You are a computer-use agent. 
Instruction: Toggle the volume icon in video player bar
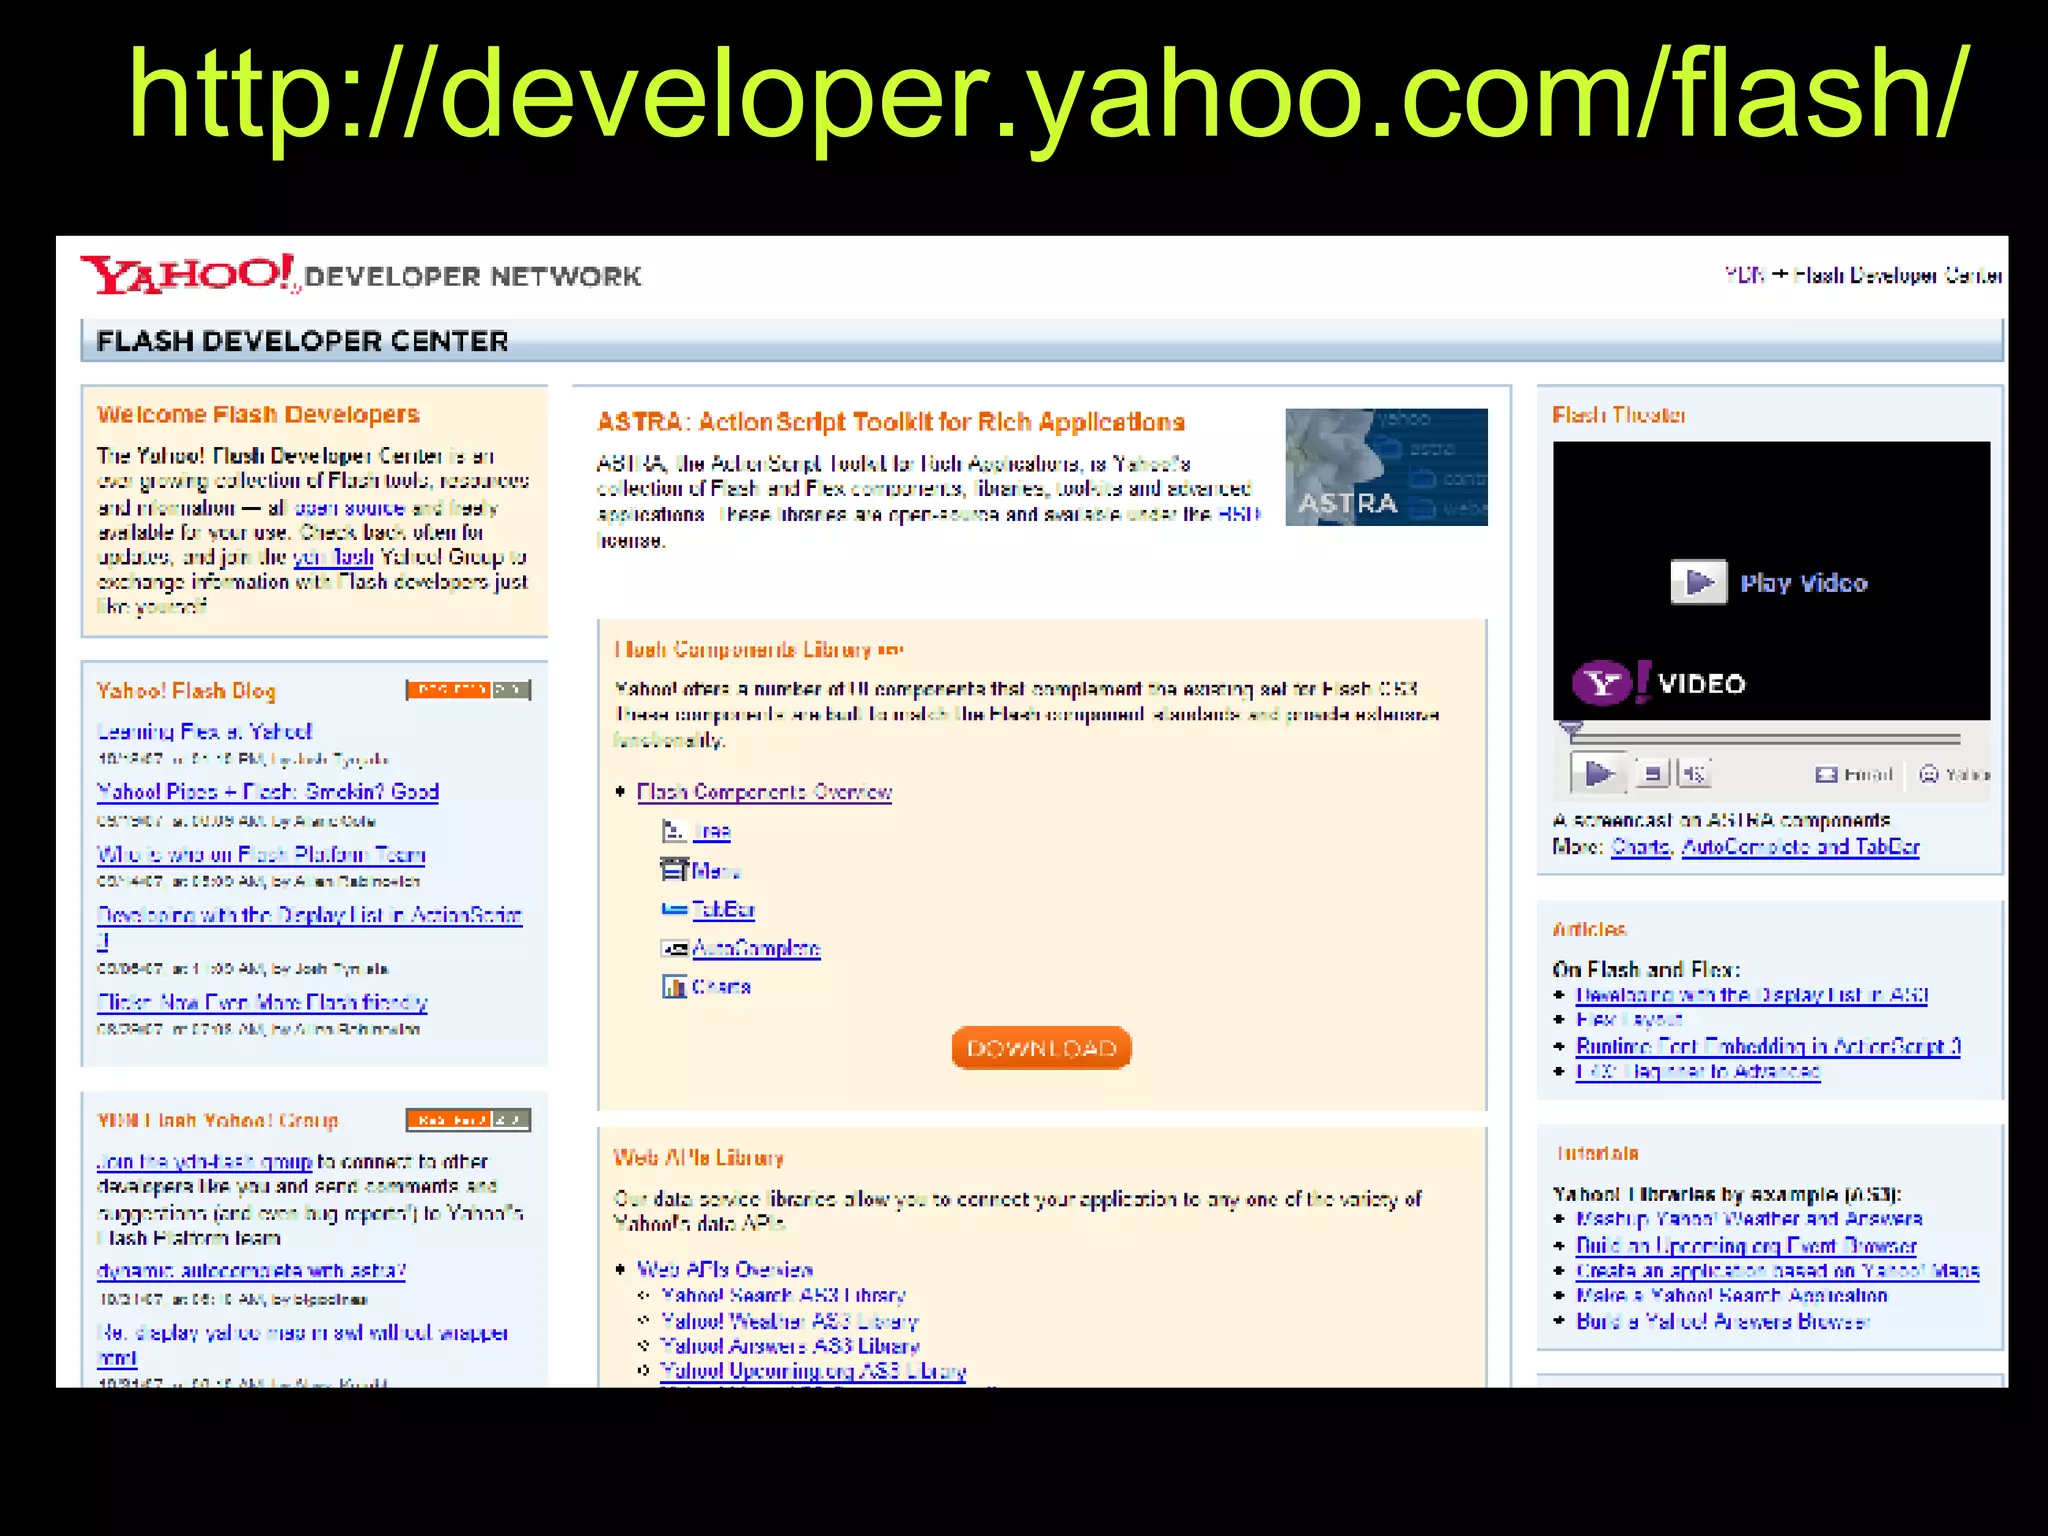(1694, 773)
